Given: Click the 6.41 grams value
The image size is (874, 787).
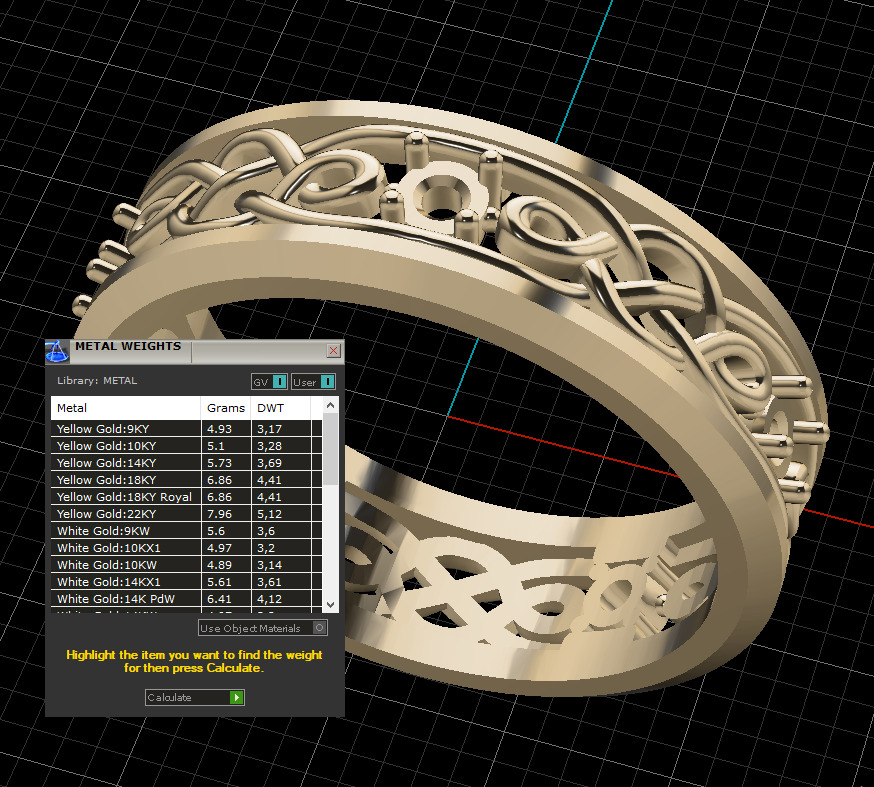Looking at the screenshot, I should tap(219, 599).
